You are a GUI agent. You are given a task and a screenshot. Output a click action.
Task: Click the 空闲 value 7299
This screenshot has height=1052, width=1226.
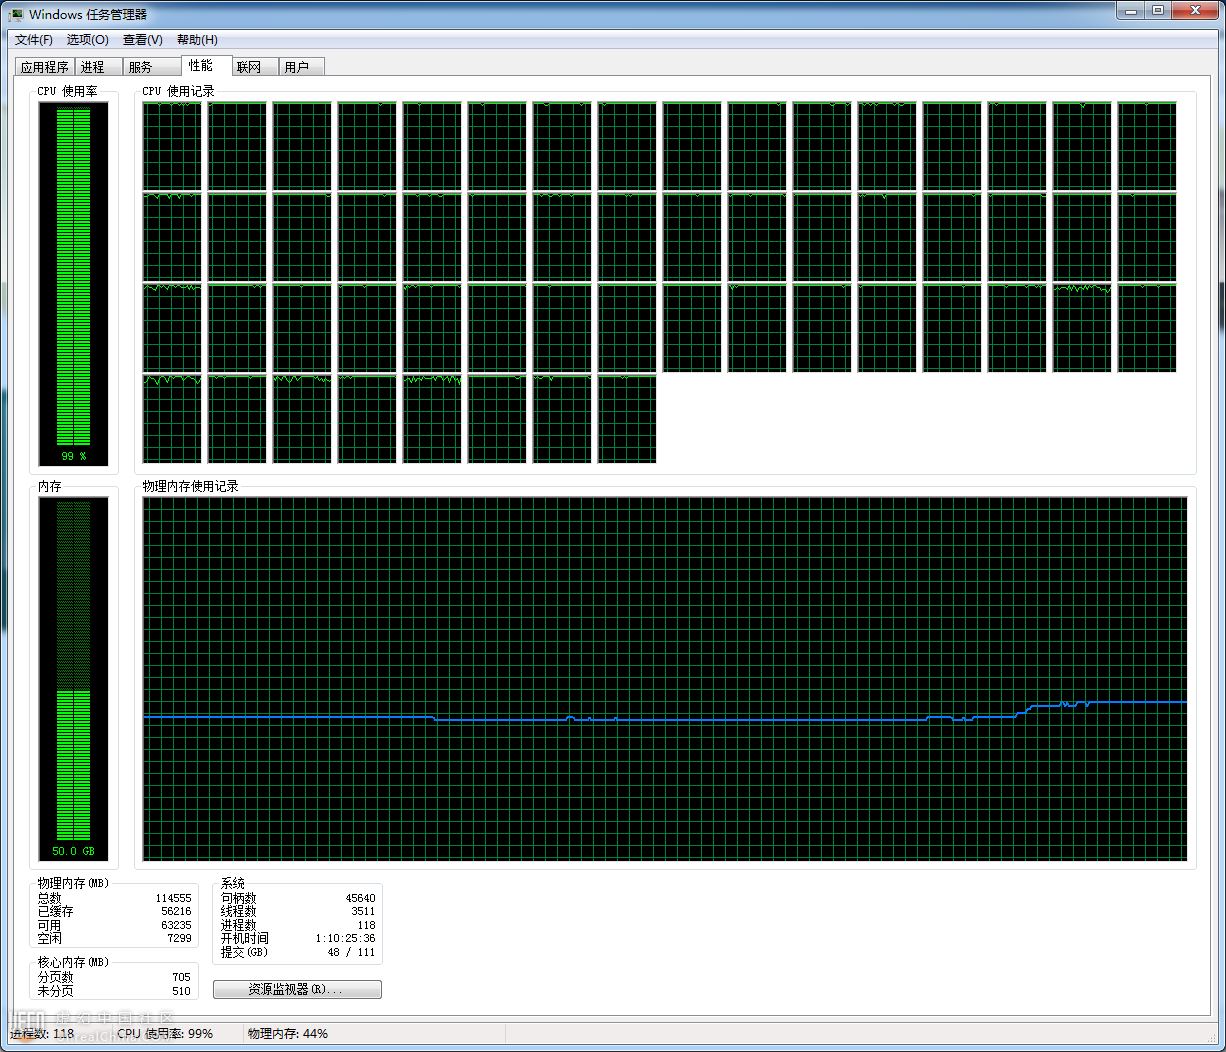[x=179, y=938]
